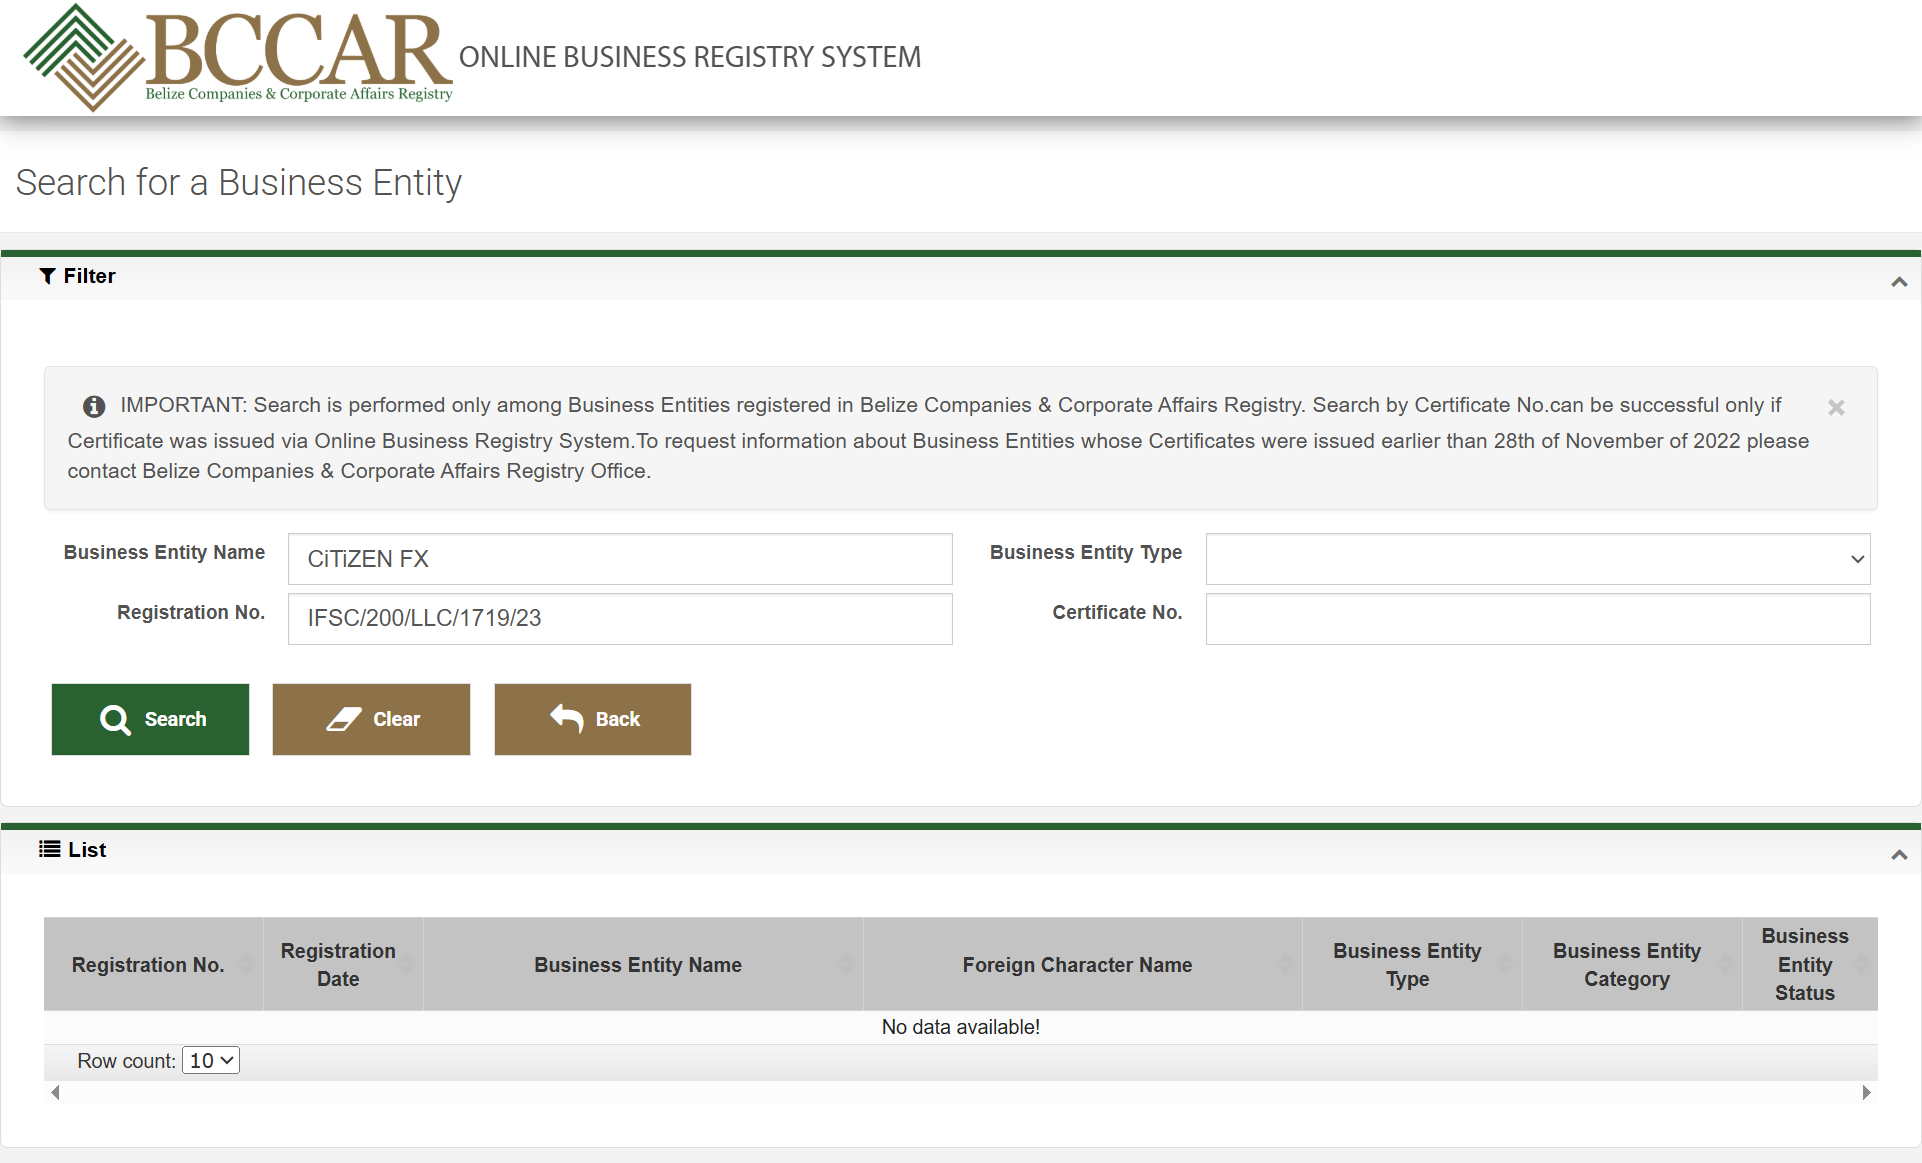Image resolution: width=1922 pixels, height=1163 pixels.
Task: Sort by Business Entity Status column
Action: 1810,964
